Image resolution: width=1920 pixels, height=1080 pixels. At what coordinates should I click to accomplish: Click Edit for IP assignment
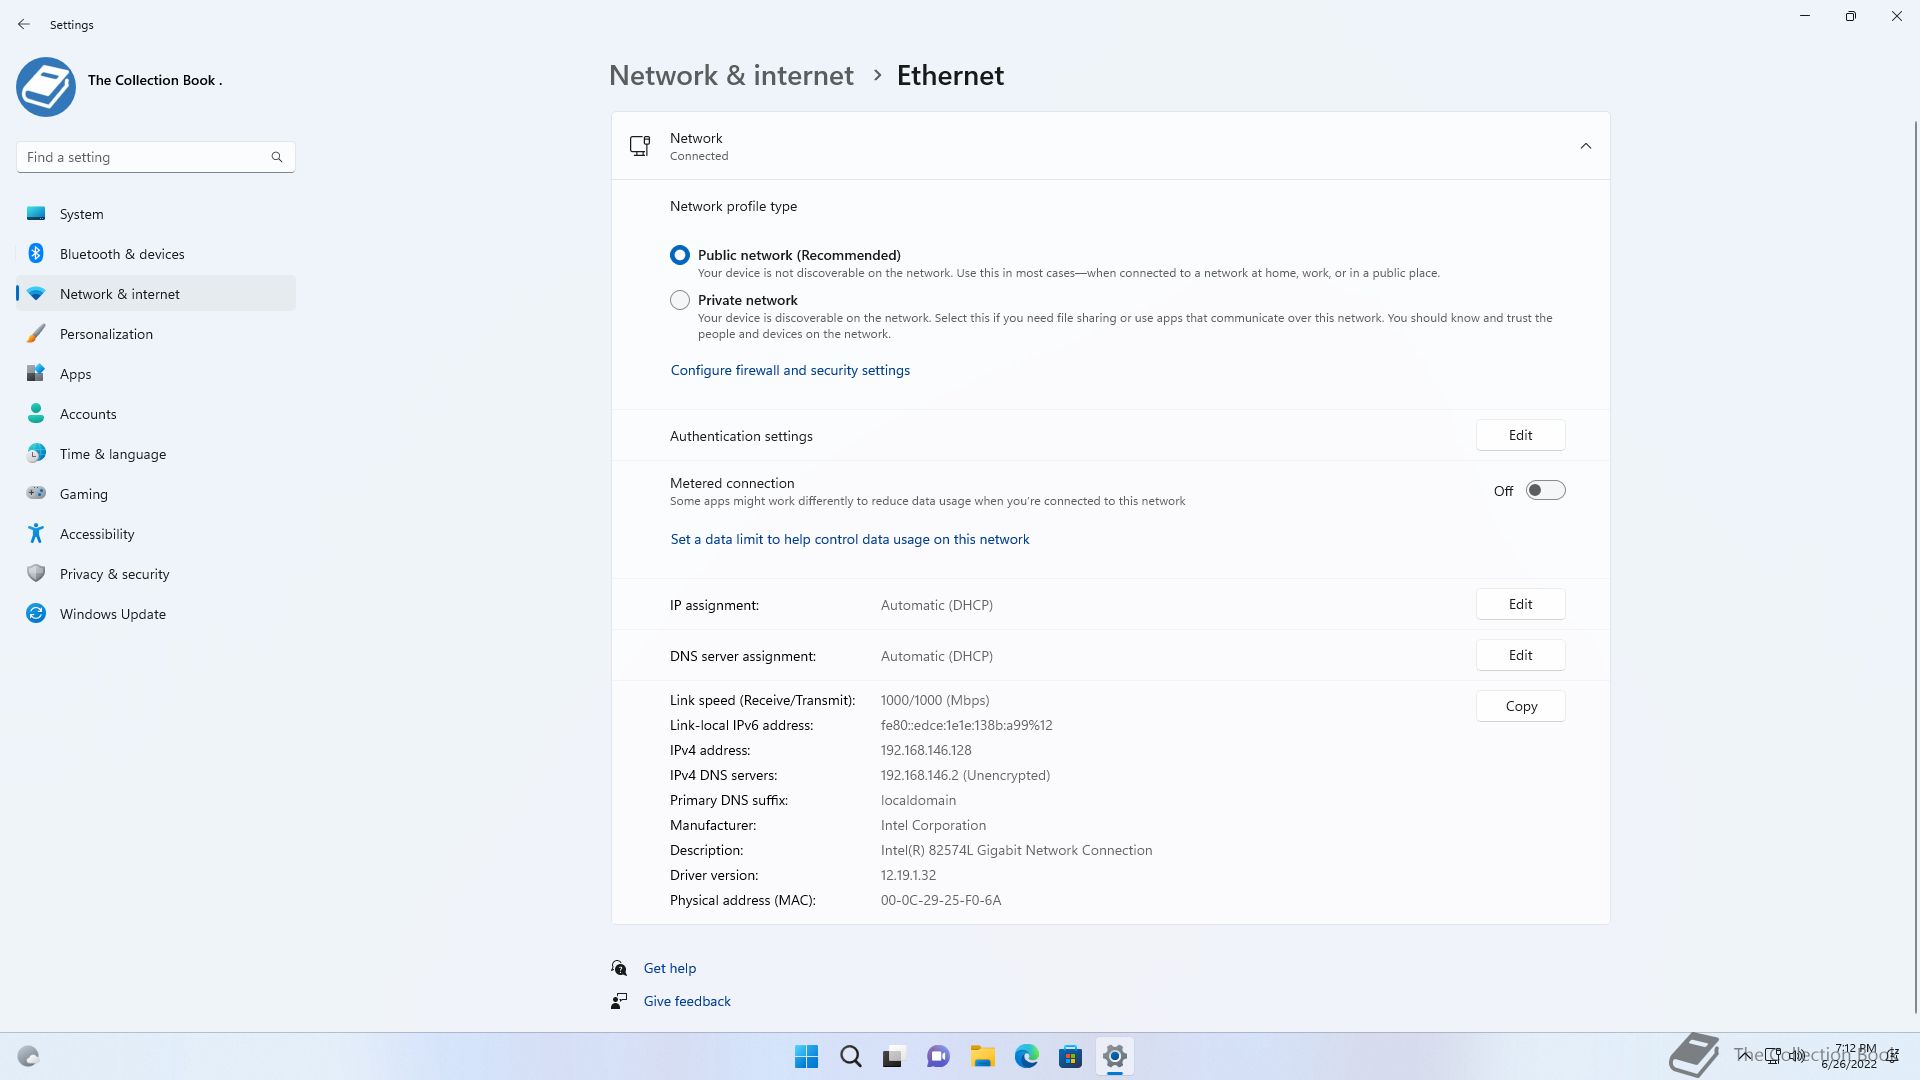pyautogui.click(x=1520, y=604)
